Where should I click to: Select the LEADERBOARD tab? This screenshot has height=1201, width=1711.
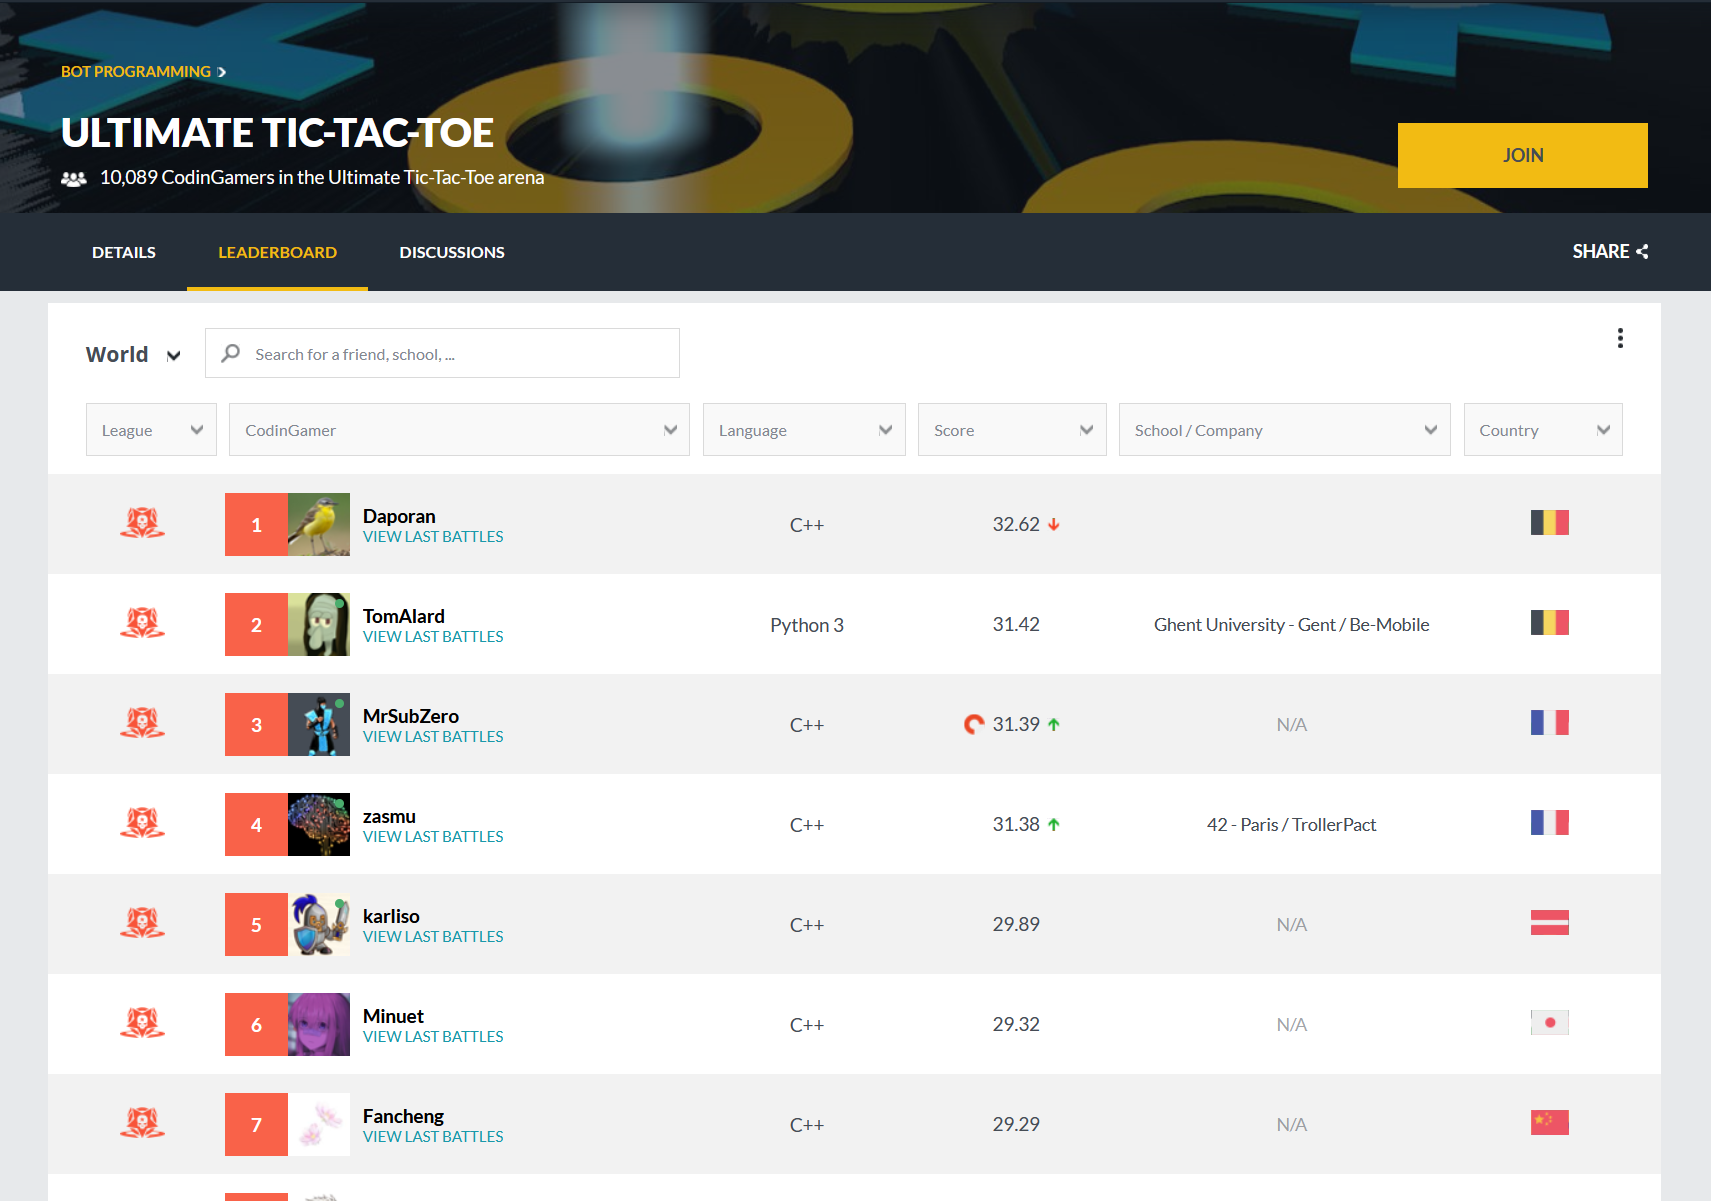[x=277, y=252]
